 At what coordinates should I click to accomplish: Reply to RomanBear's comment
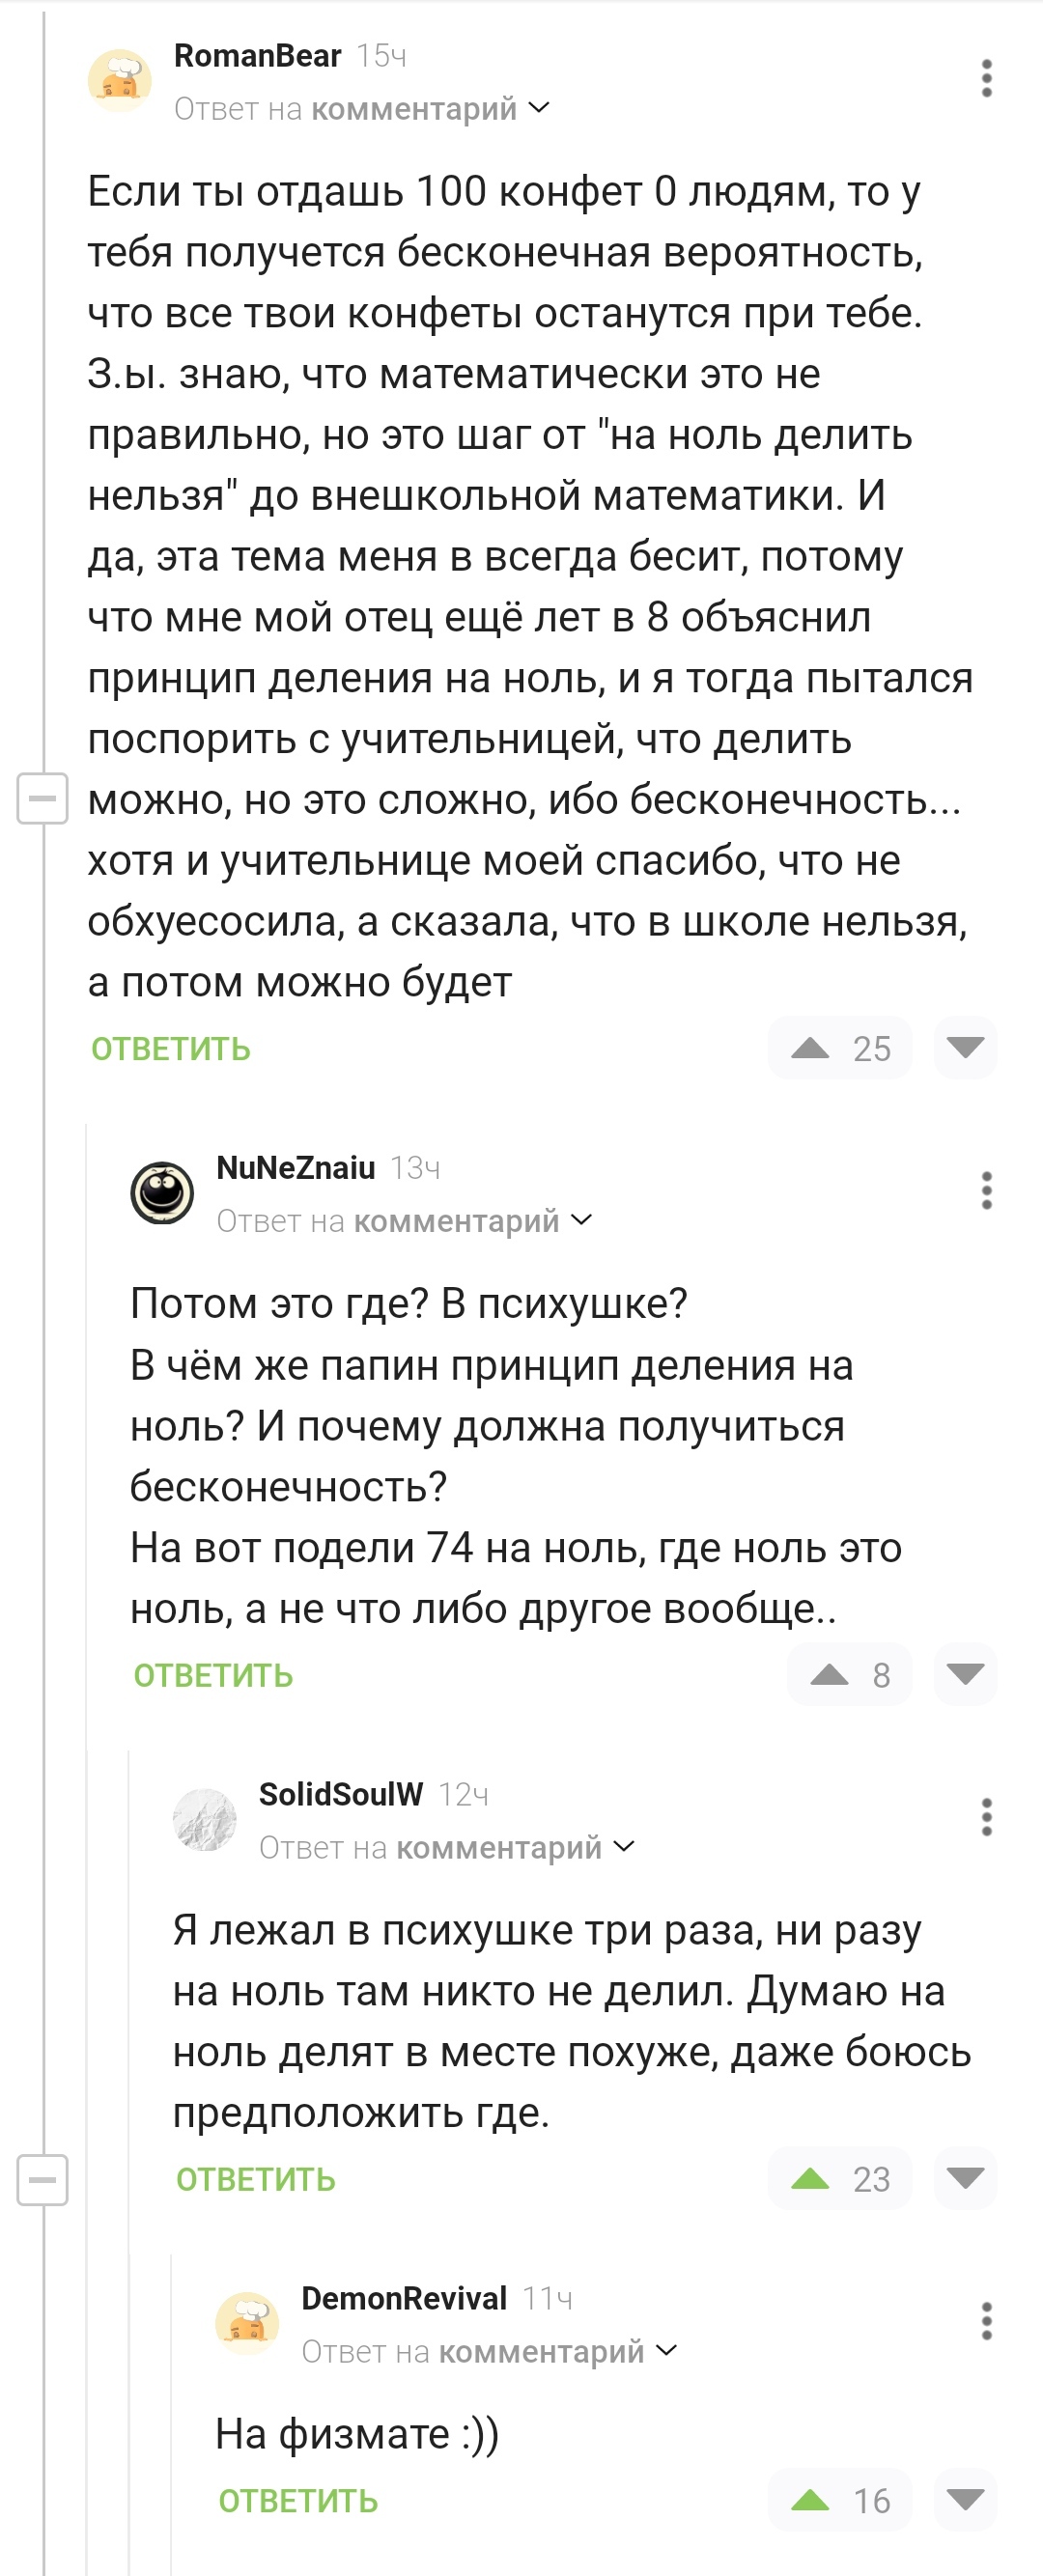[x=171, y=1049]
